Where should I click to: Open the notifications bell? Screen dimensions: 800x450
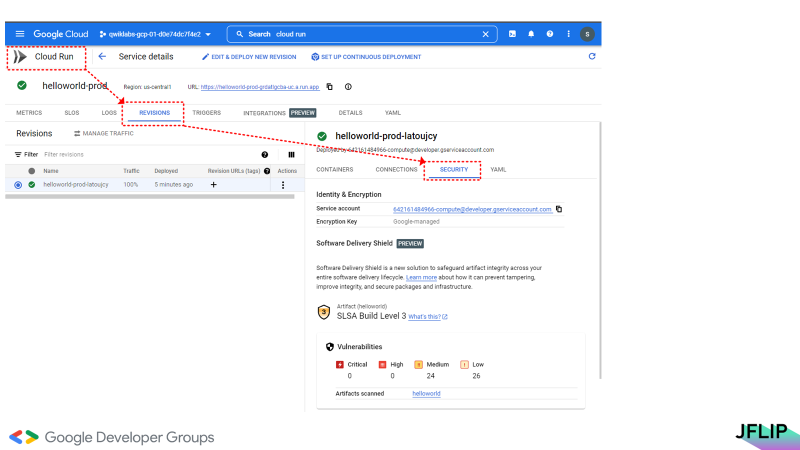pyautogui.click(x=531, y=34)
